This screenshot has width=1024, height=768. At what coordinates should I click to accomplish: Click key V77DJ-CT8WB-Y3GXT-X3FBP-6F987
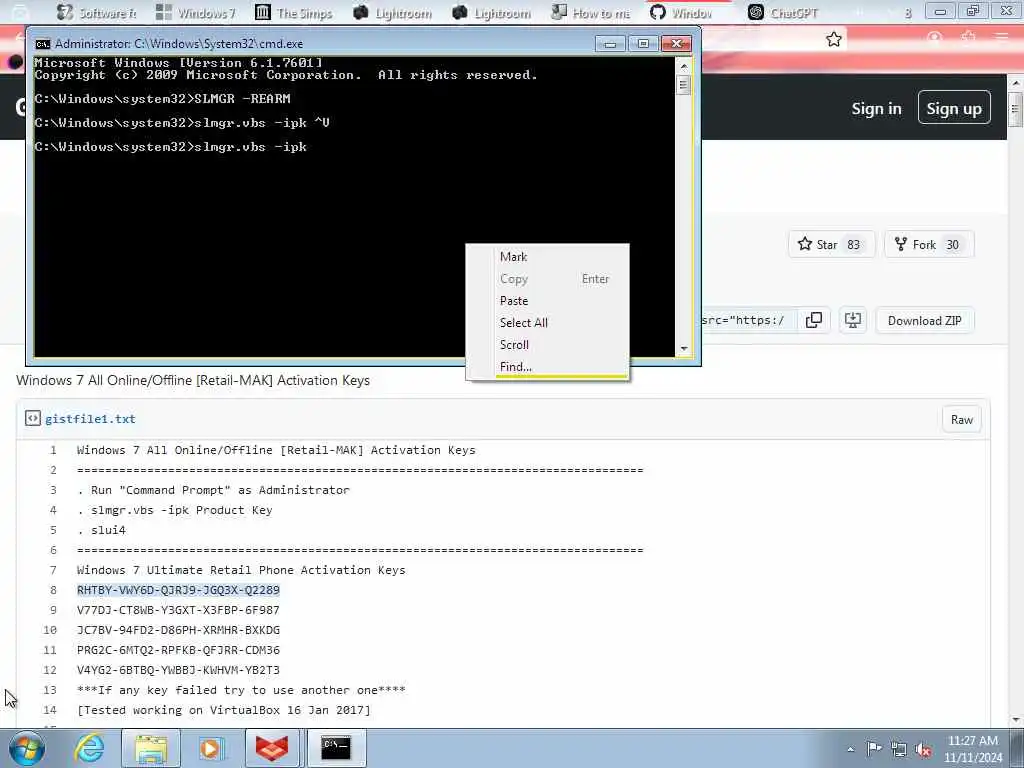(x=178, y=610)
